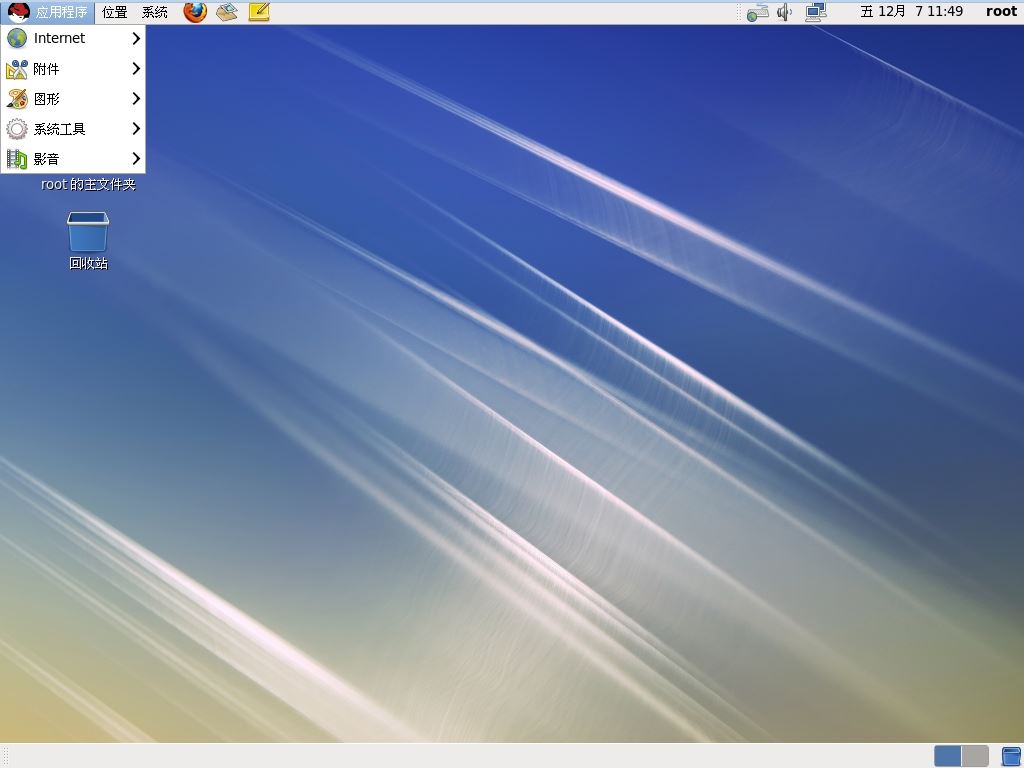
Task: Click the root user name button
Action: (1001, 12)
